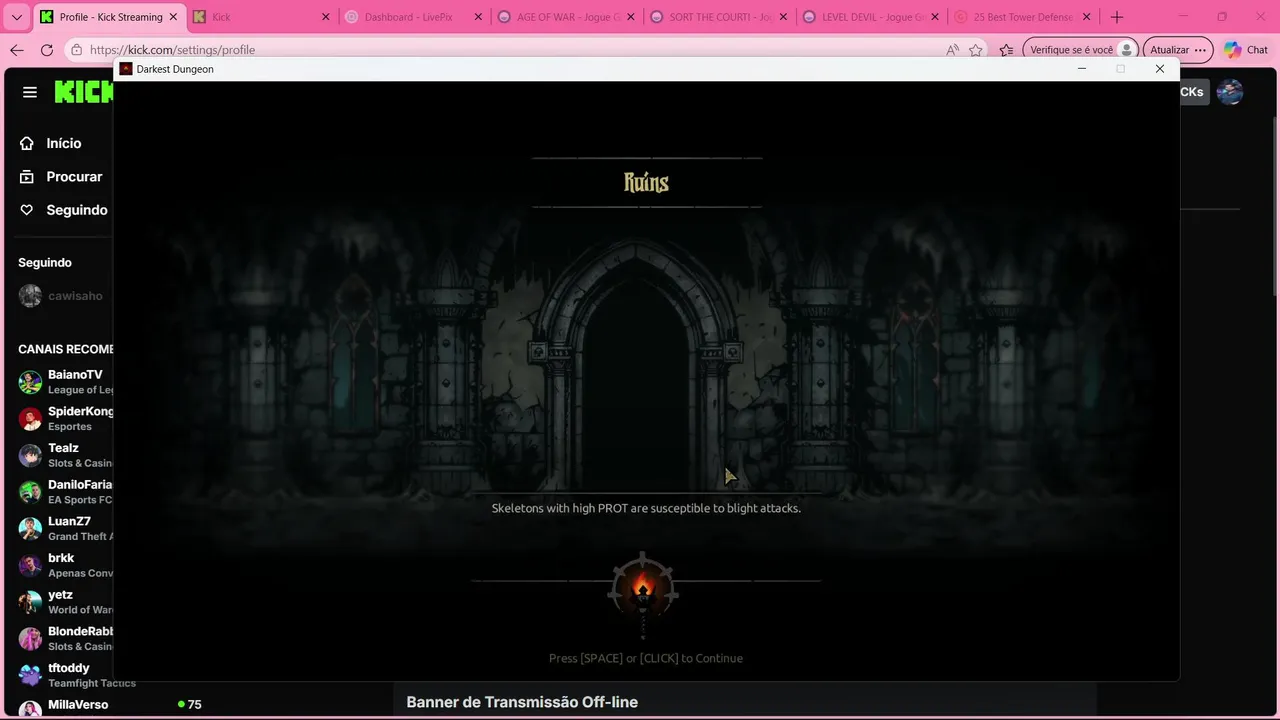1280x720 pixels.
Task: Close the Dashboard - LivePix tab
Action: tap(478, 17)
